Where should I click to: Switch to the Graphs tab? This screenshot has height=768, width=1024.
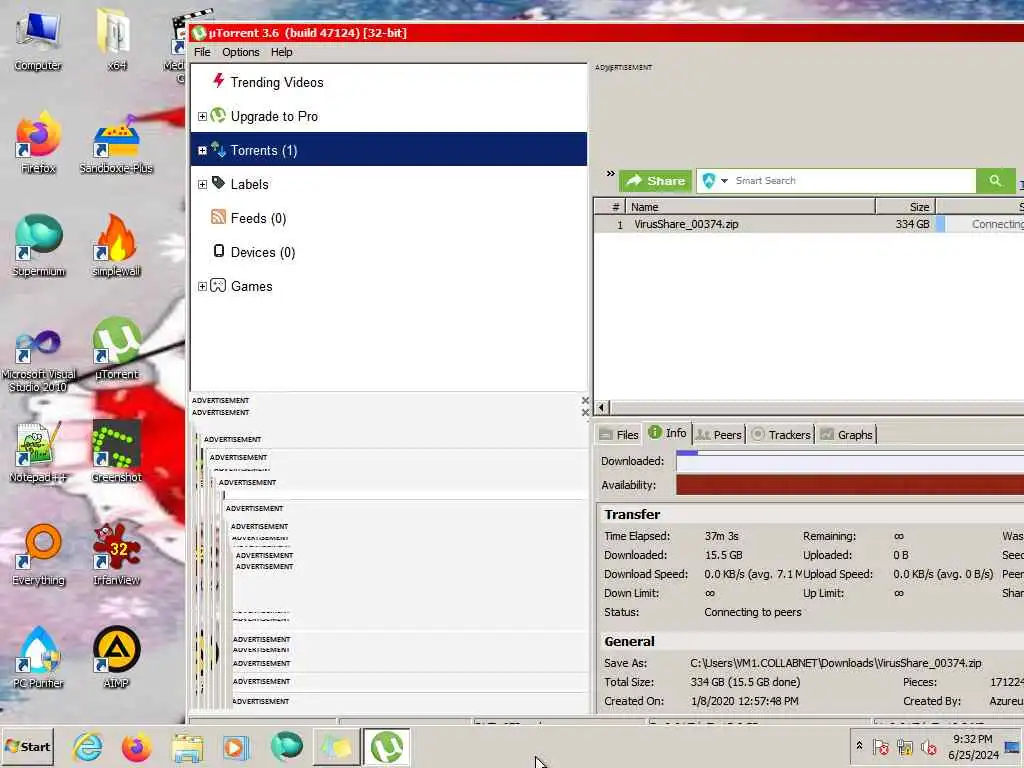pyautogui.click(x=847, y=434)
